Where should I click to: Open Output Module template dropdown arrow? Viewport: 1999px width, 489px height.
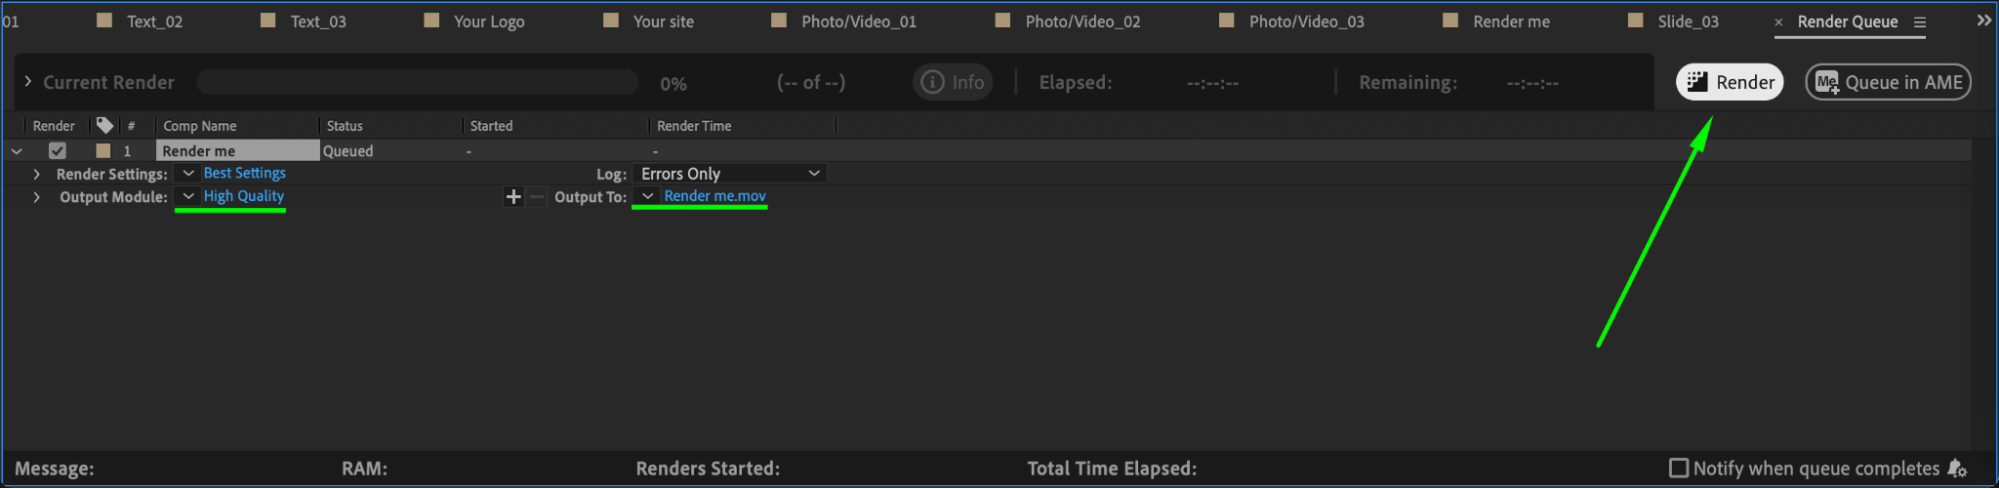(188, 196)
